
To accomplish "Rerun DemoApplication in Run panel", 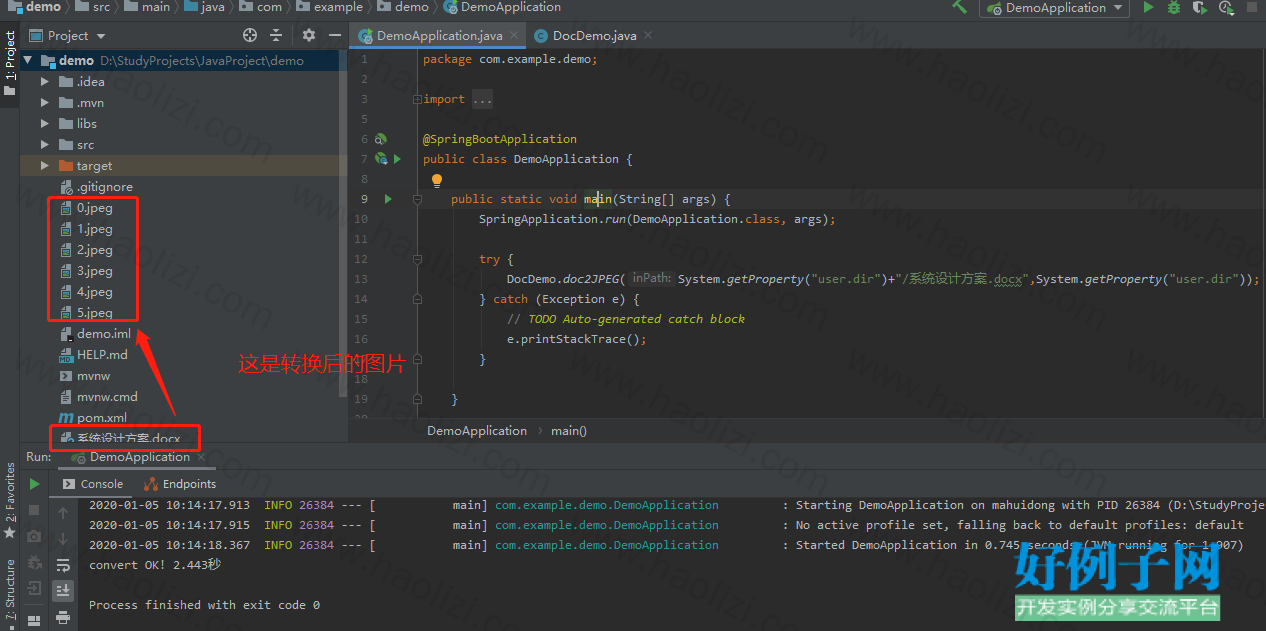I will click(x=34, y=484).
